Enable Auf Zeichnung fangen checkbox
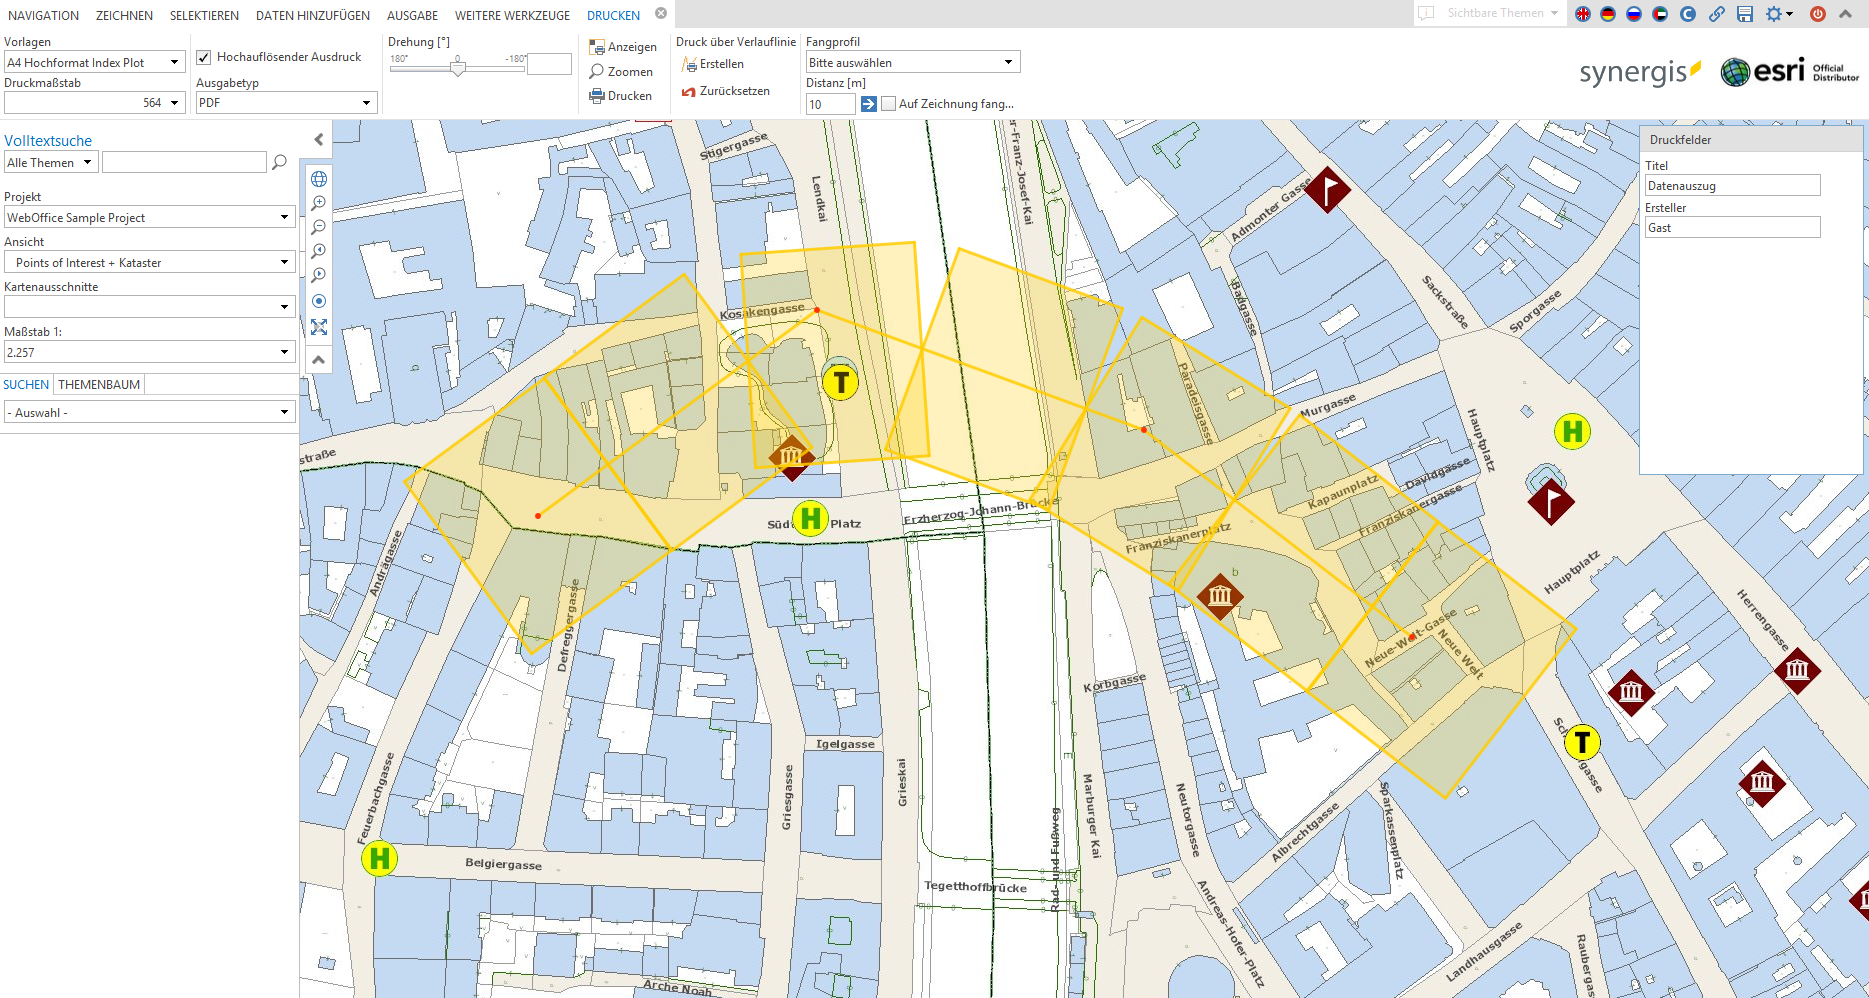 (888, 103)
